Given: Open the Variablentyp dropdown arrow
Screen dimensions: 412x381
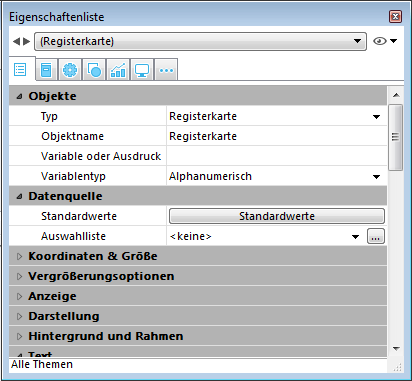Looking at the screenshot, I should coord(376,177).
